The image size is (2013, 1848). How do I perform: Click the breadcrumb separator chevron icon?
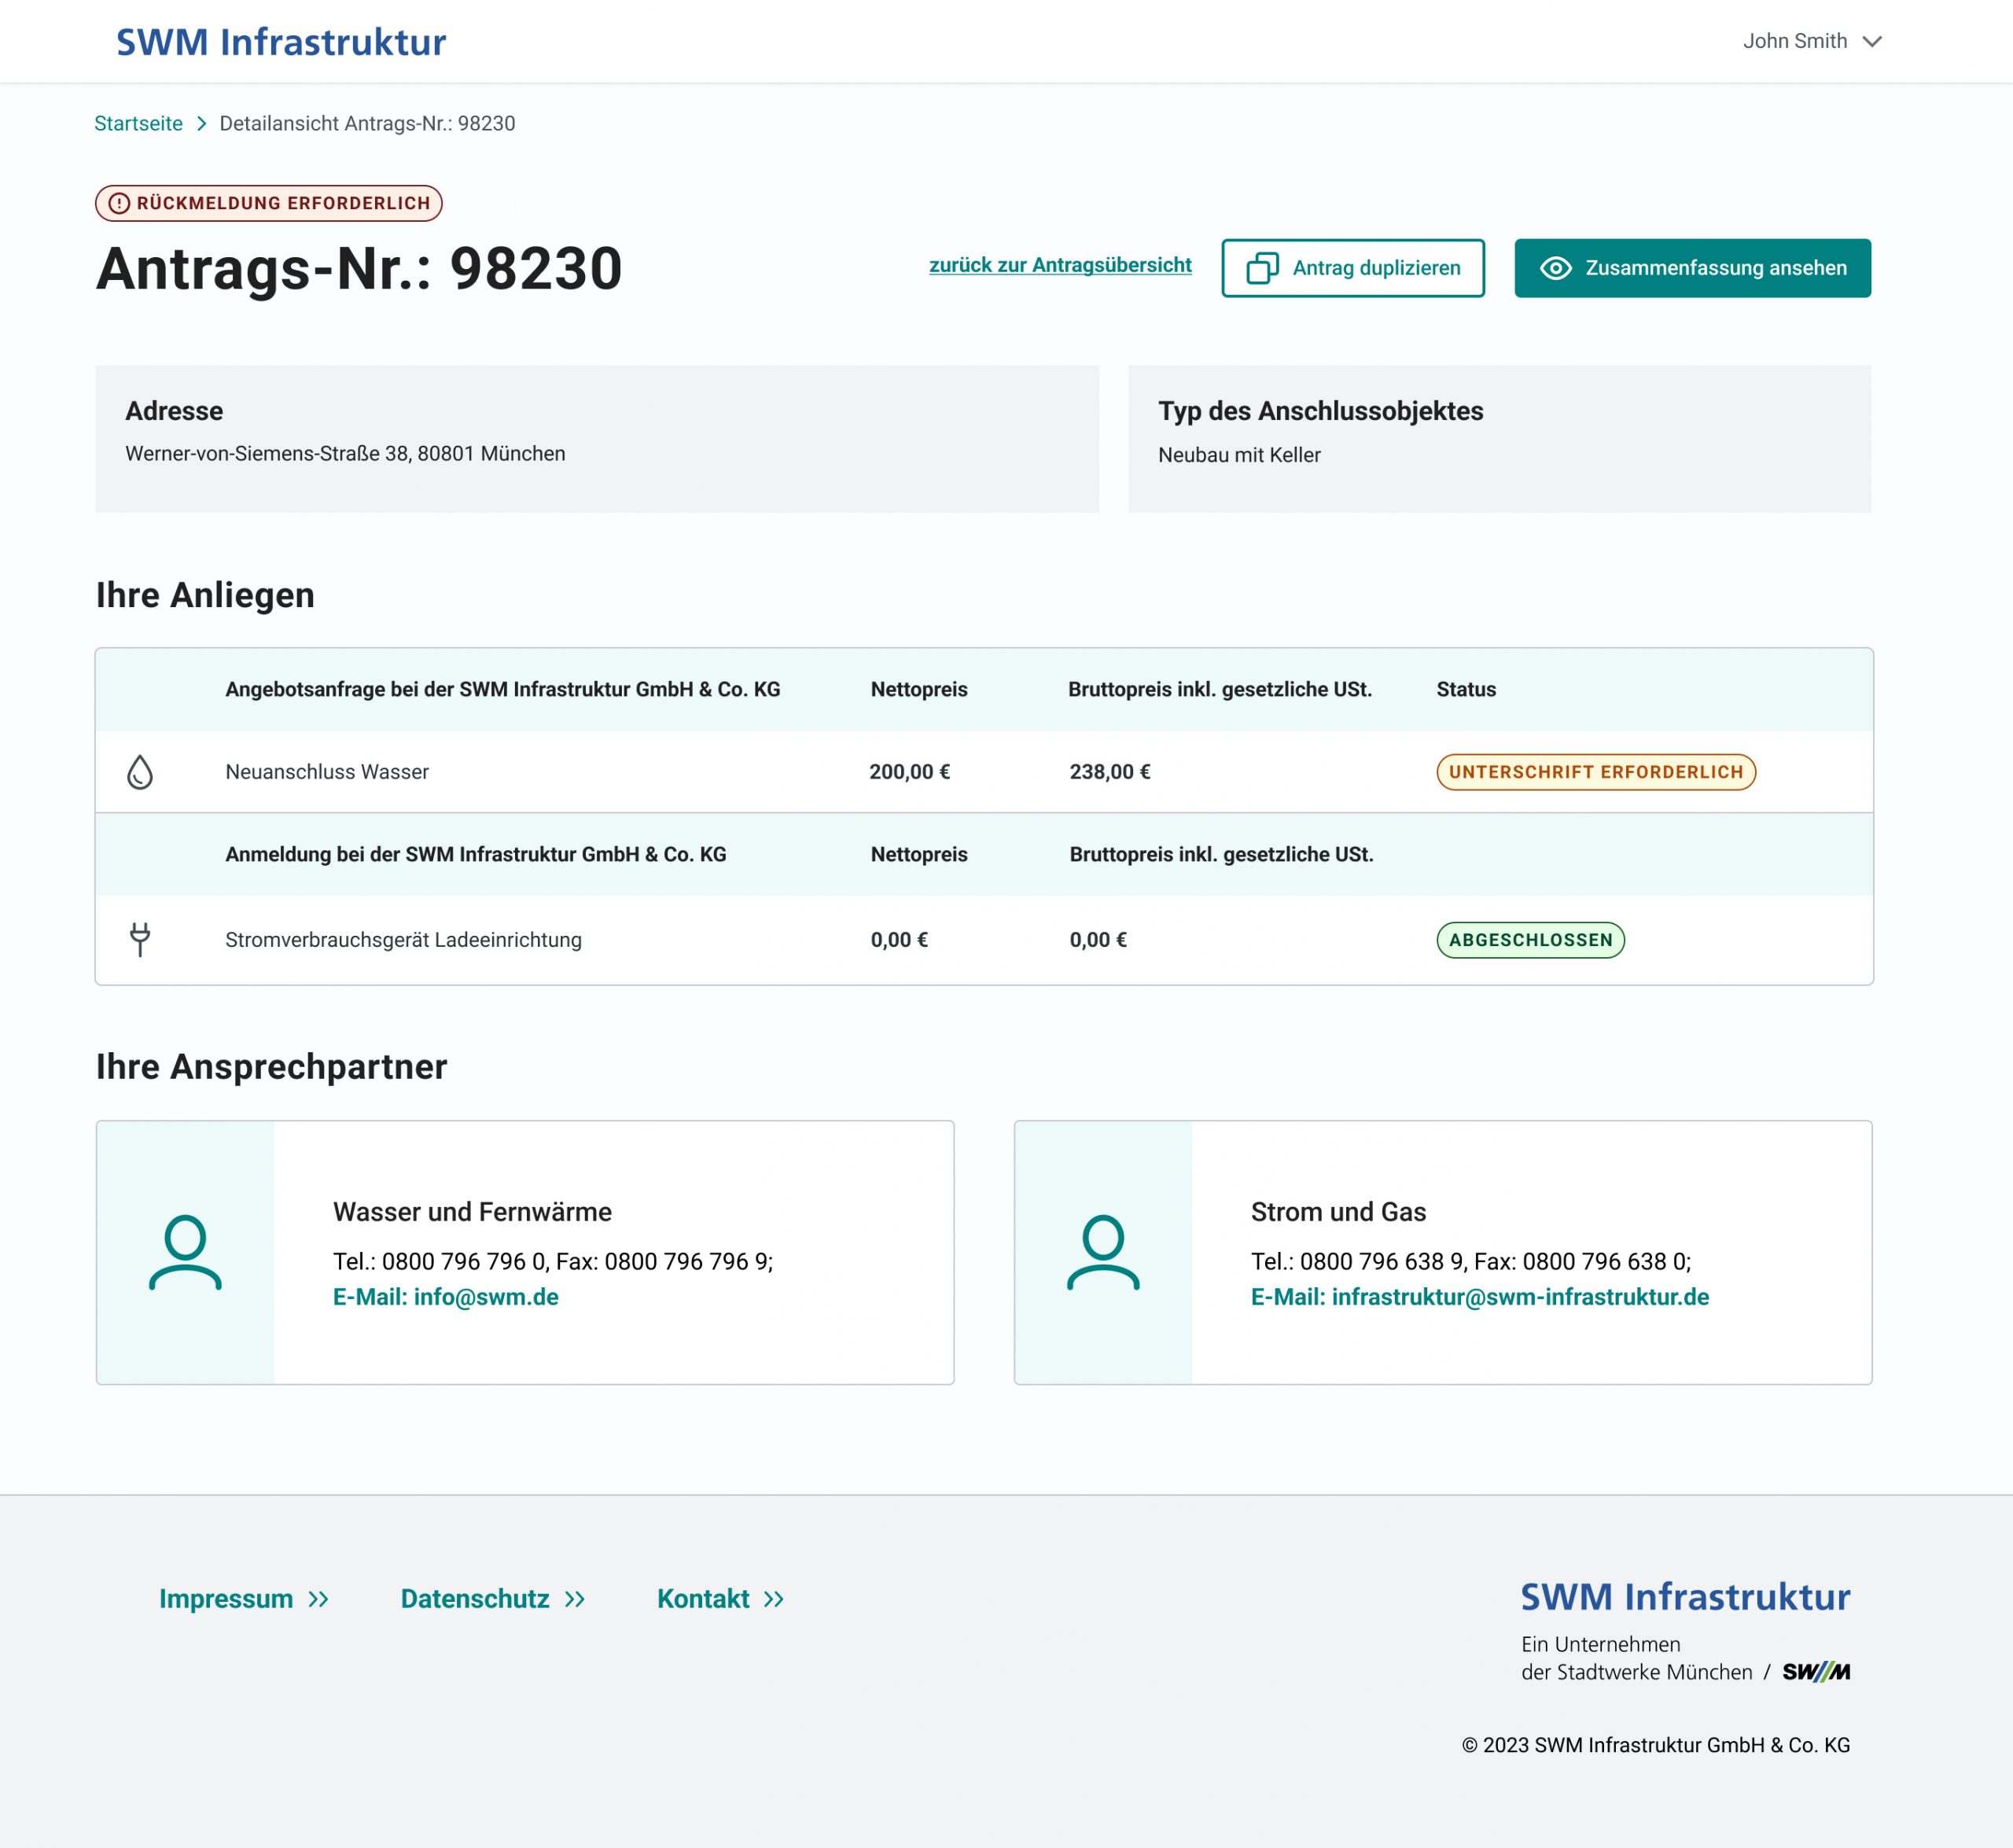click(x=201, y=123)
